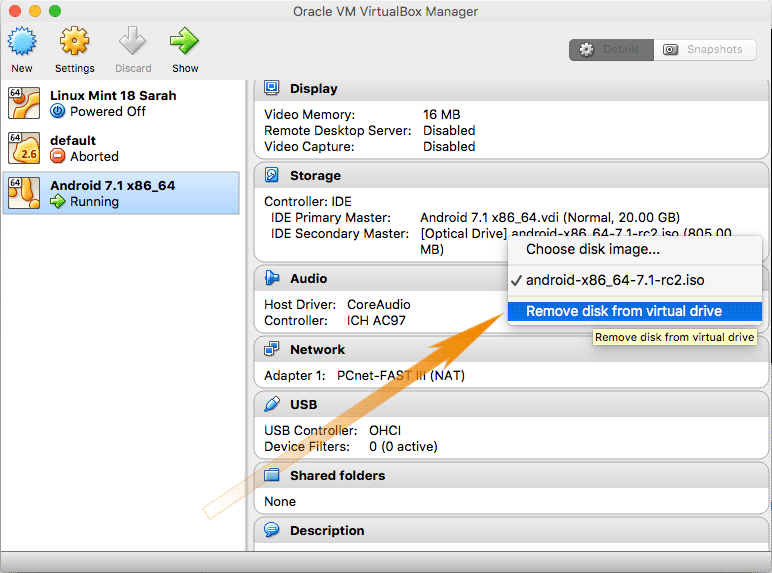Switch to the Snapshots view

pyautogui.click(x=705, y=50)
